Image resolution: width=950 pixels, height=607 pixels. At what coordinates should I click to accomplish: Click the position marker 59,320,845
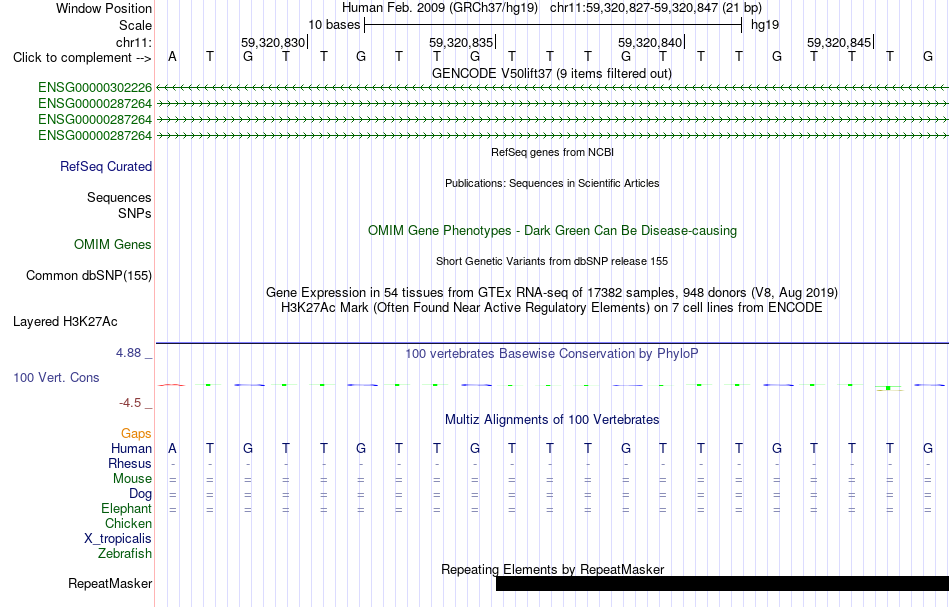point(839,42)
